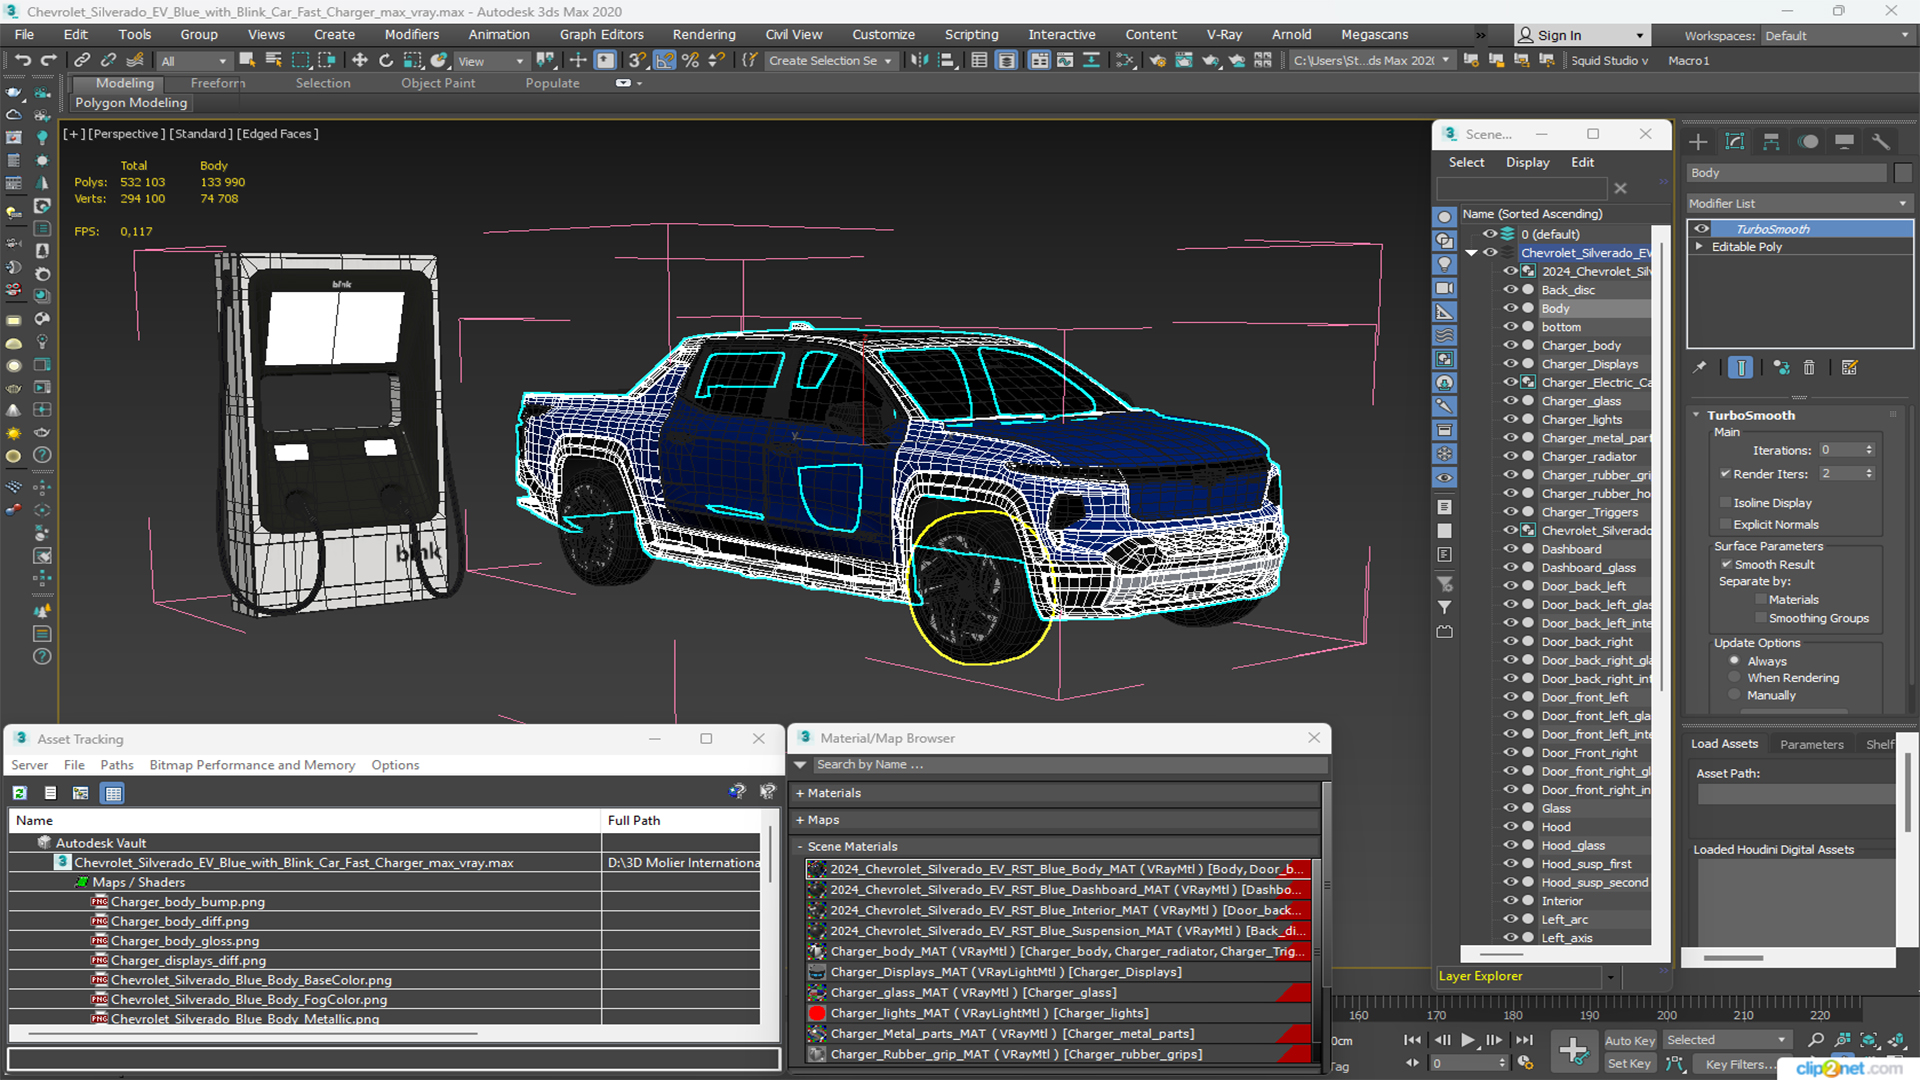Toggle the Render Iters checkbox
Screen dimensions: 1920x1080
[1725, 474]
